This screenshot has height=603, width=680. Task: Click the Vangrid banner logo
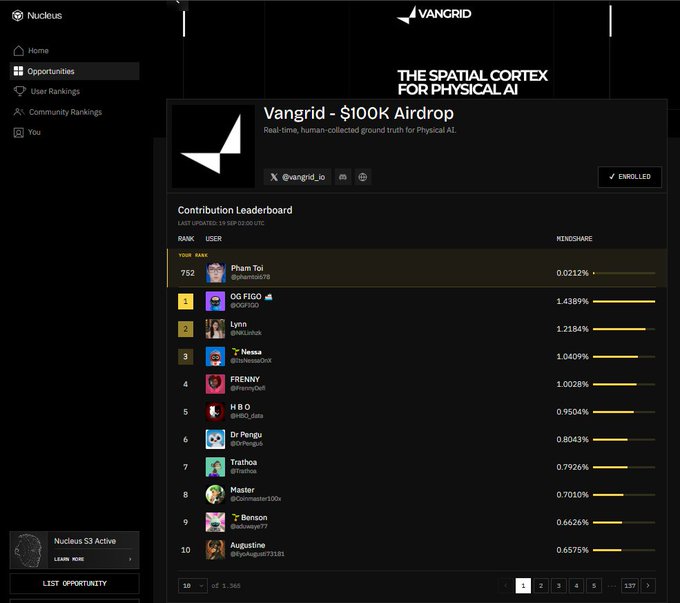(x=434, y=14)
